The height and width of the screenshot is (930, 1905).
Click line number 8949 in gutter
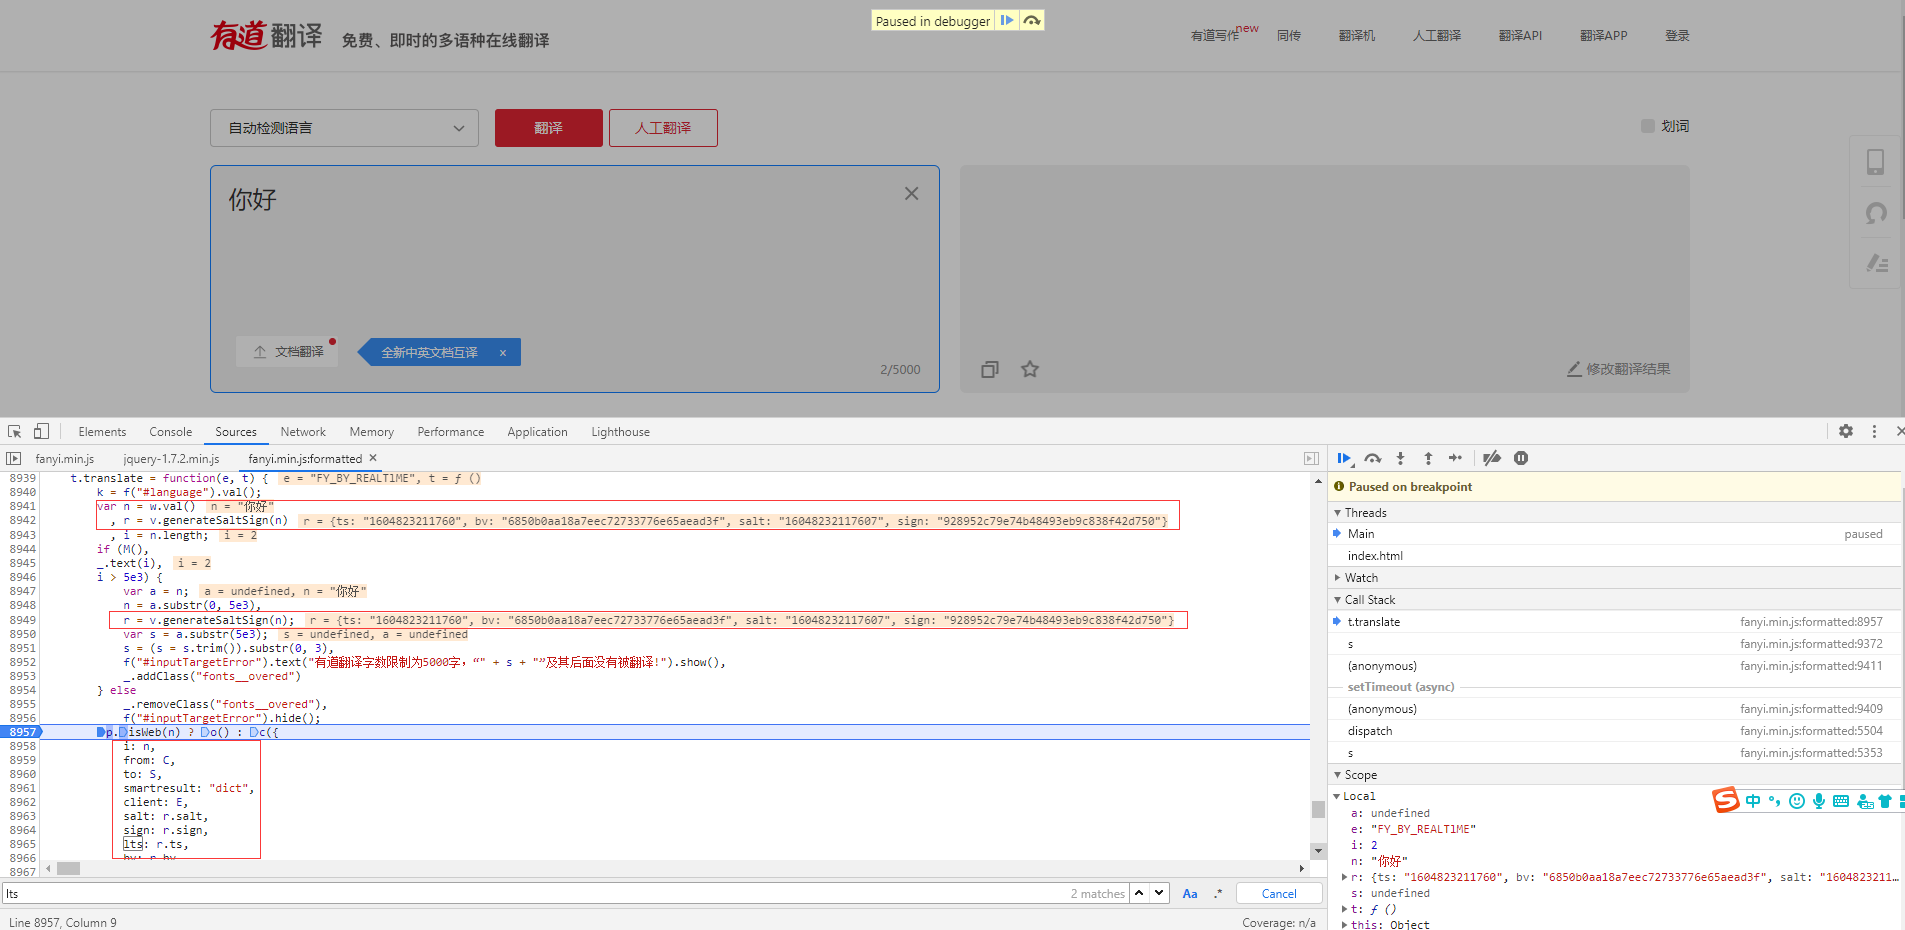pyautogui.click(x=22, y=620)
